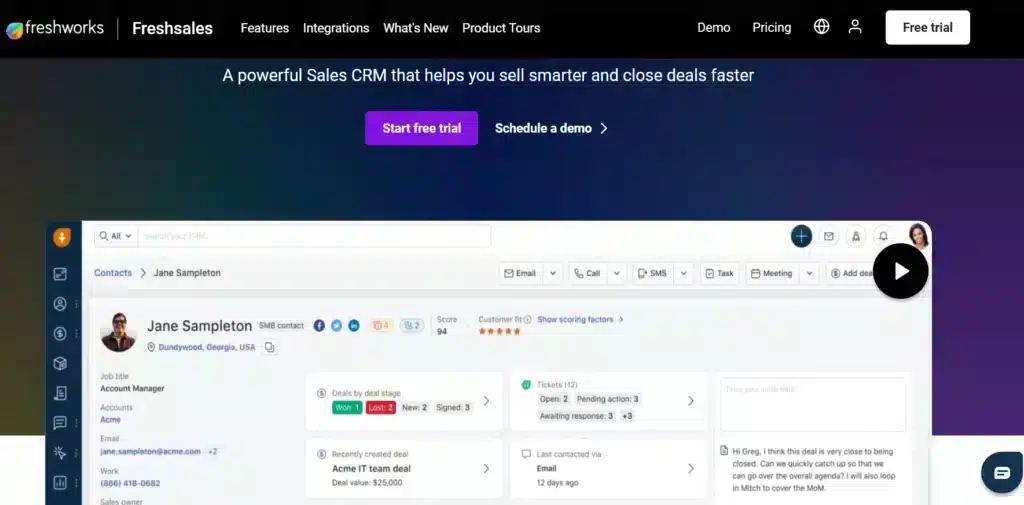Click the Task action button
Viewport: 1024px width, 505px height.
[x=720, y=273]
